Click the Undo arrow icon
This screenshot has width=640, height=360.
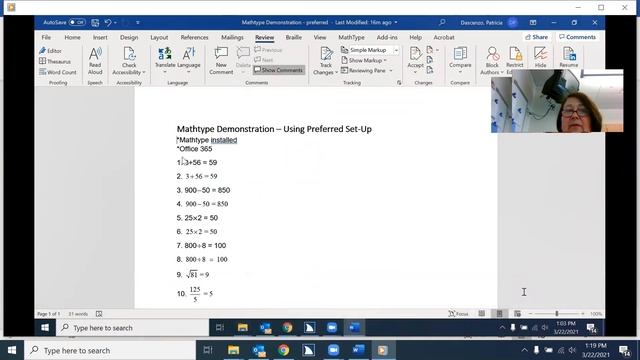tap(108, 22)
